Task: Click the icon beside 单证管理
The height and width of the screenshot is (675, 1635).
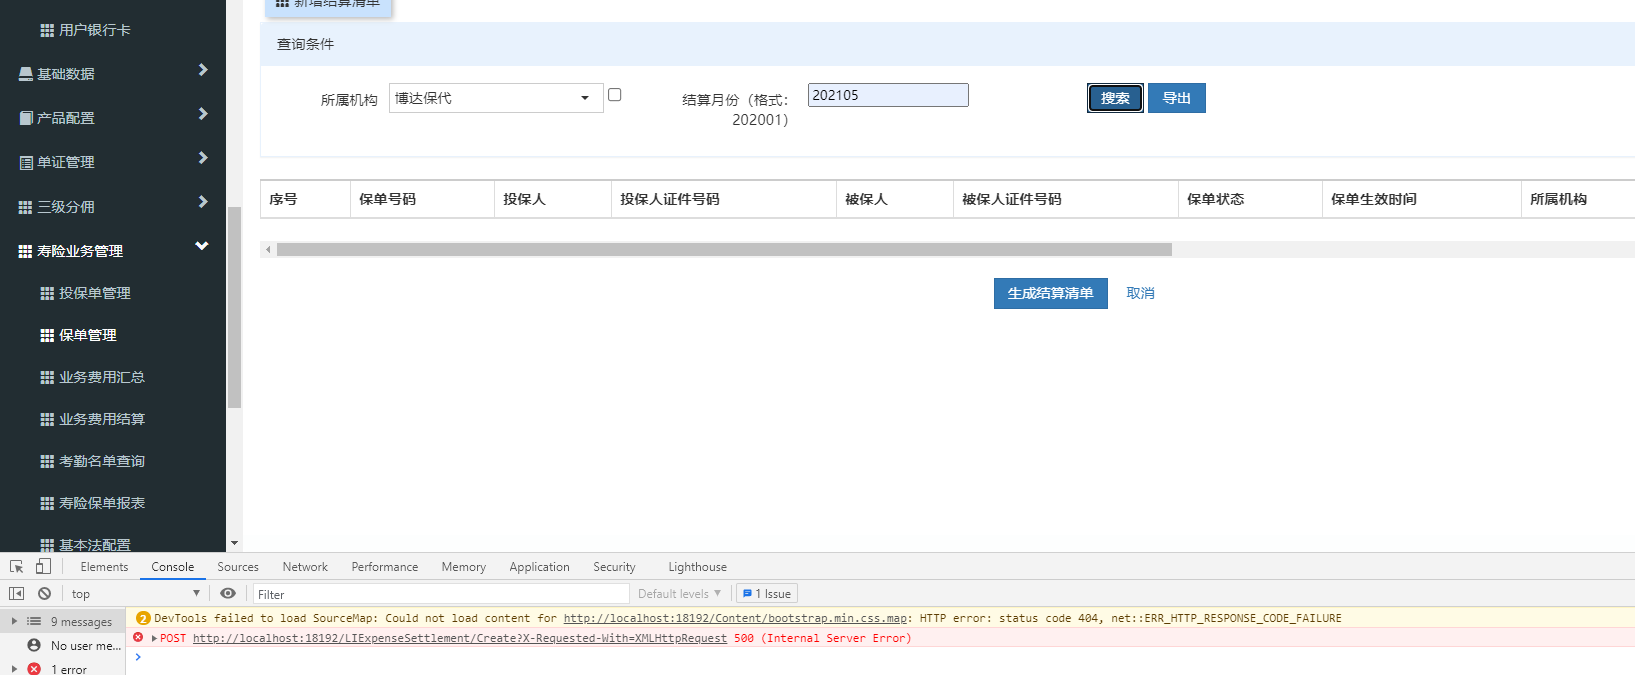Action: [x=26, y=162]
